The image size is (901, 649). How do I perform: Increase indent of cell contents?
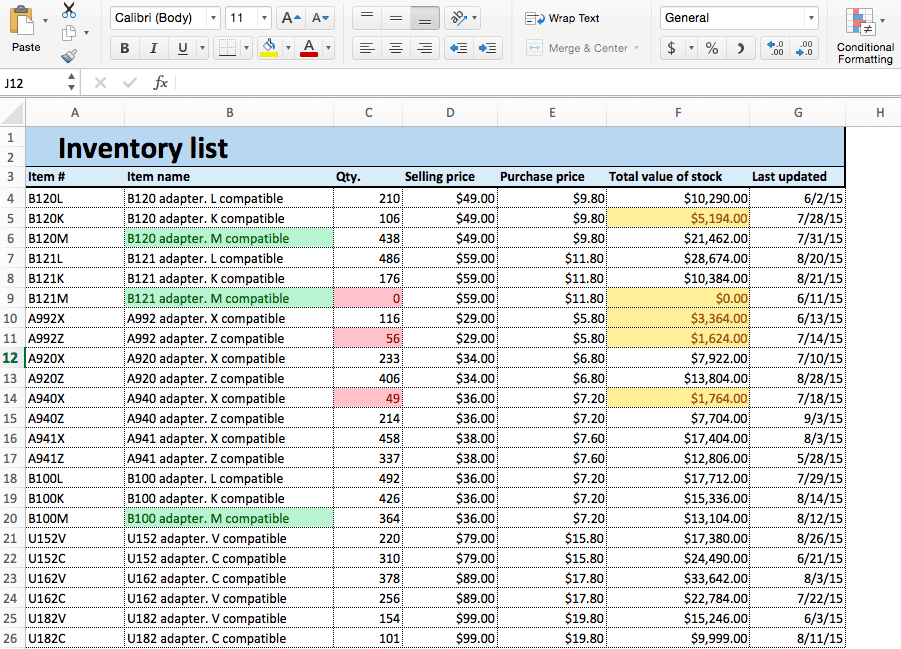pyautogui.click(x=488, y=48)
